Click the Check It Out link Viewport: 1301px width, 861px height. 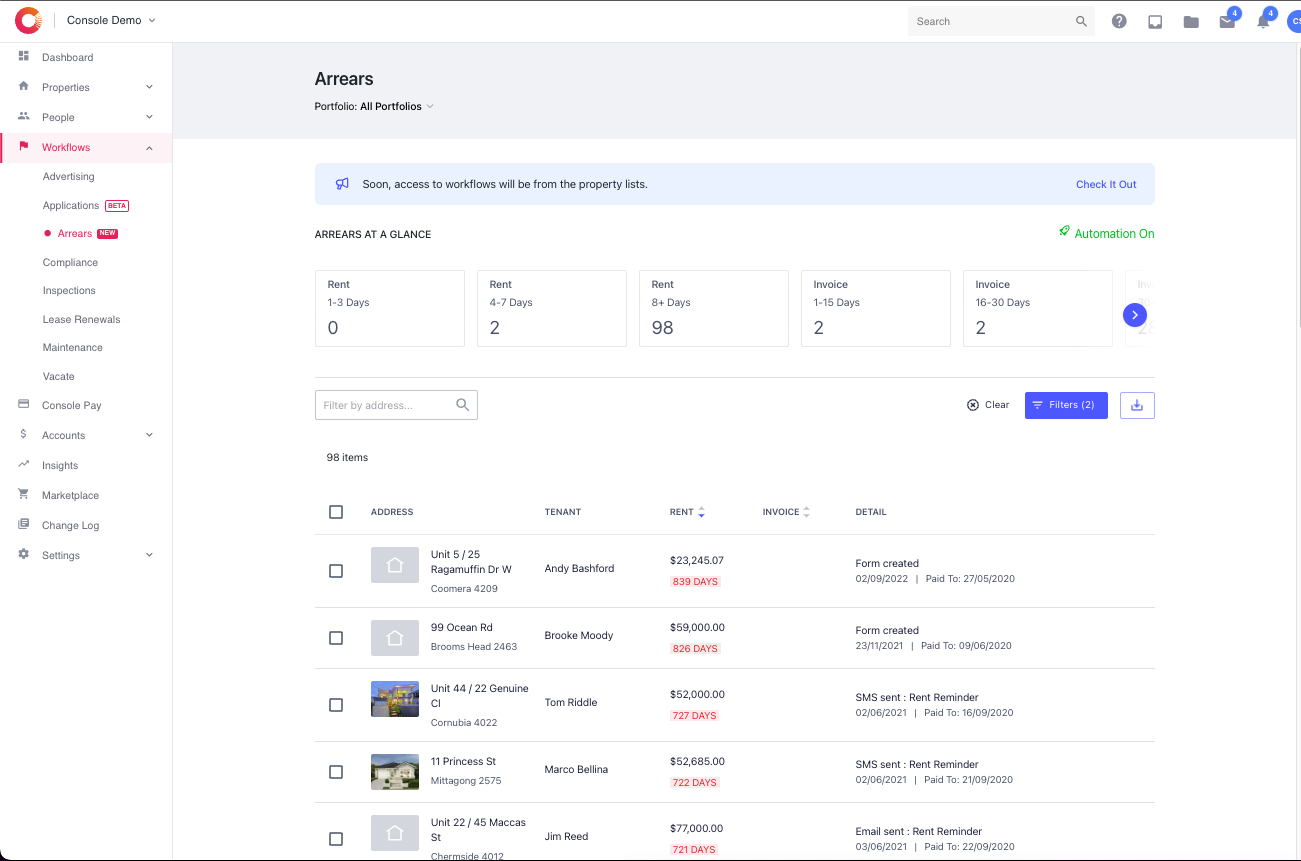tap(1106, 184)
